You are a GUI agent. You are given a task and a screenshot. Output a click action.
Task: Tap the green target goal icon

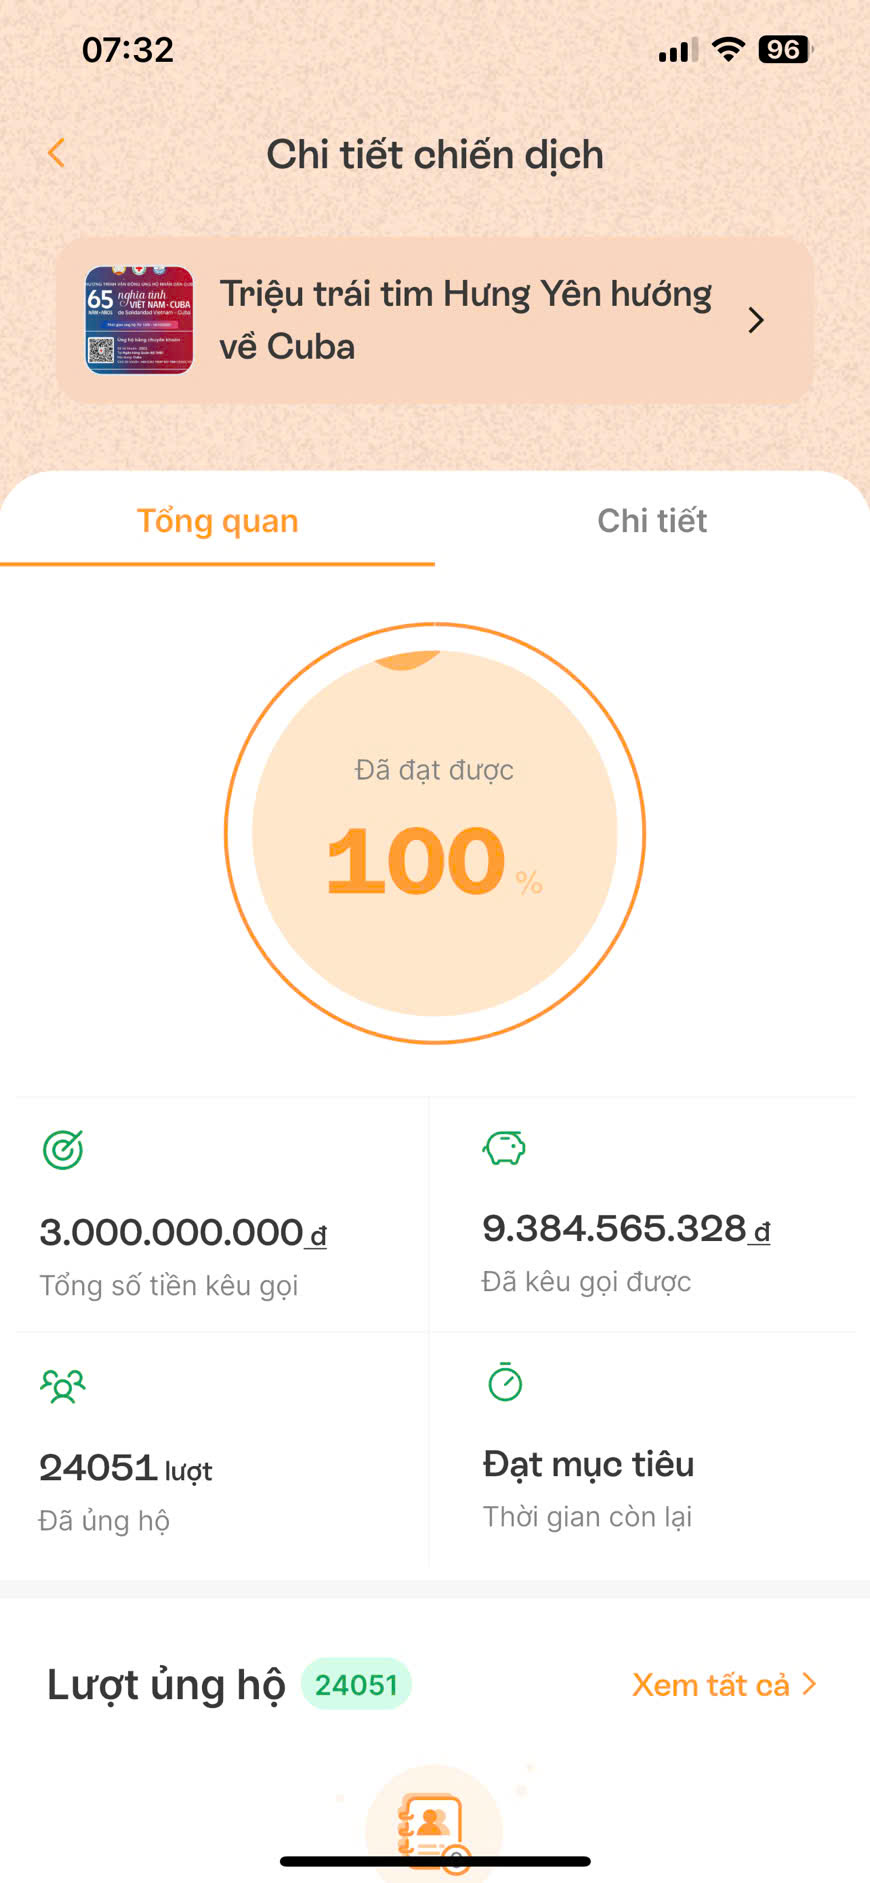pos(63,1150)
